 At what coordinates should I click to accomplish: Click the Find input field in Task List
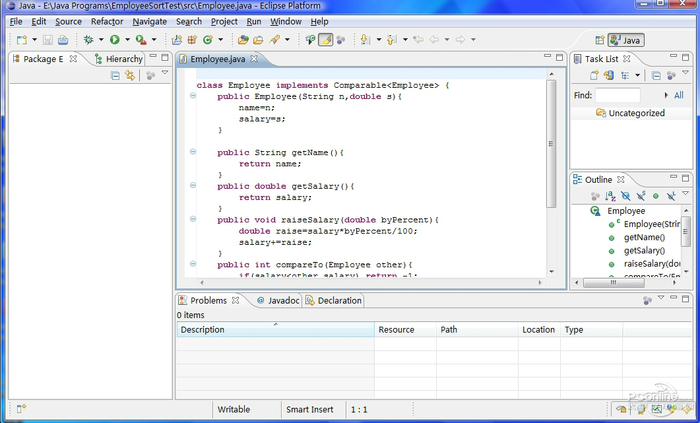(x=618, y=95)
